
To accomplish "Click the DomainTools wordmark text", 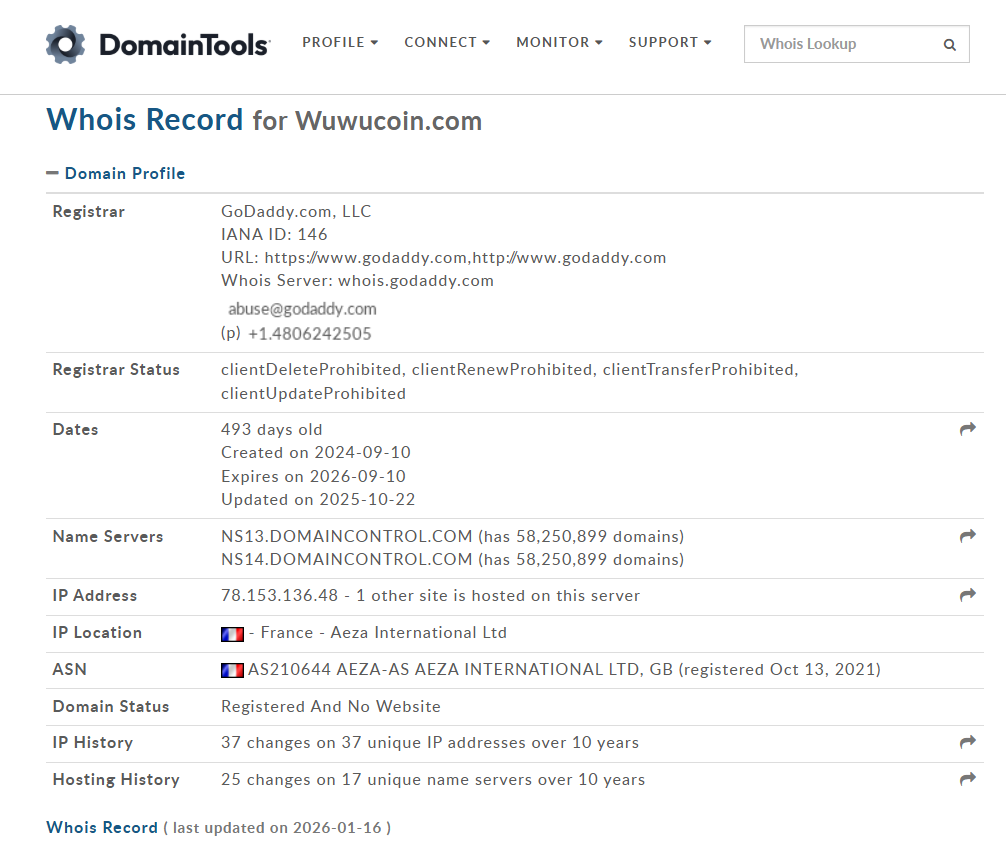I will coord(184,45).
